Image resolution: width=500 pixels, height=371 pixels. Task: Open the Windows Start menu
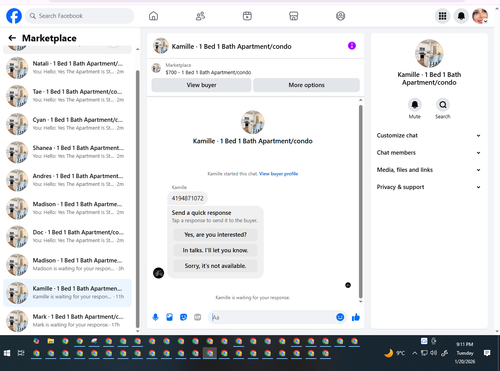point(7,353)
